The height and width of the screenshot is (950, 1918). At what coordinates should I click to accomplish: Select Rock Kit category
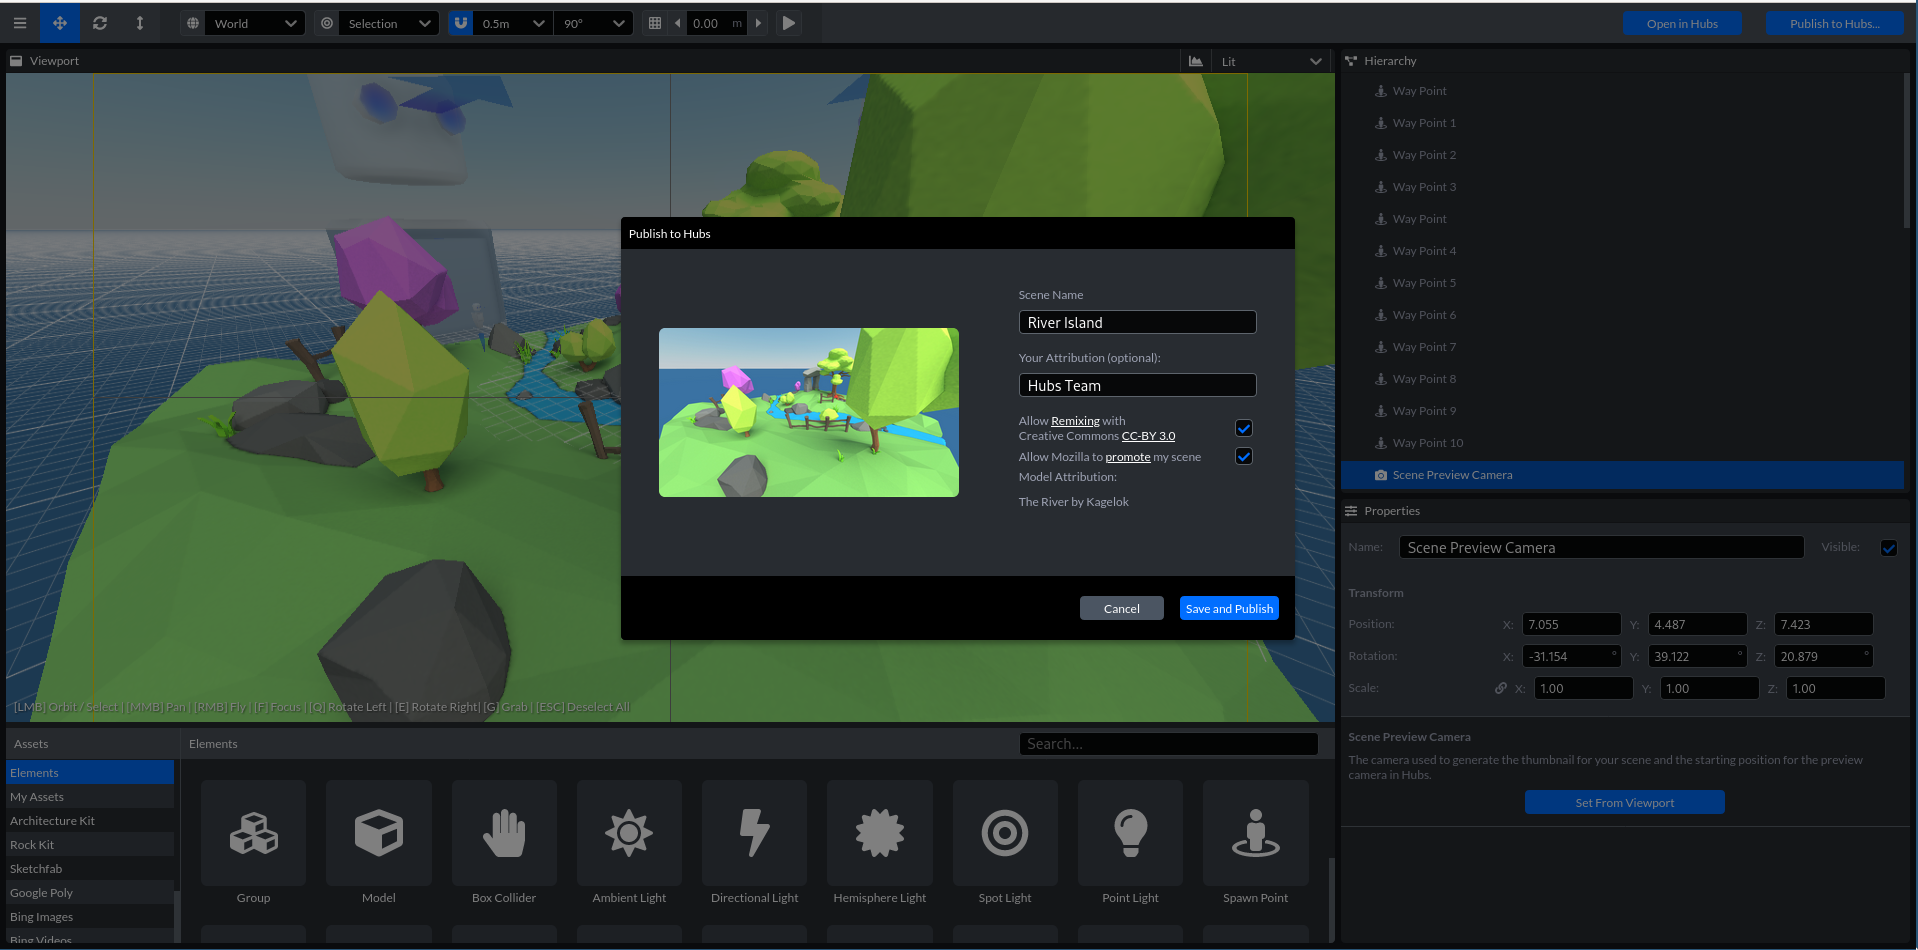[x=90, y=845]
